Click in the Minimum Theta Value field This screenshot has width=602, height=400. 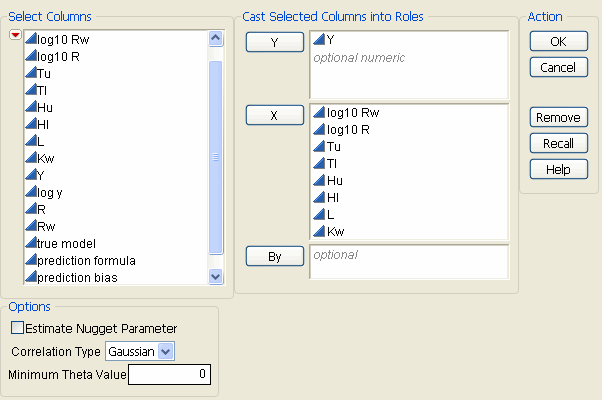point(169,375)
